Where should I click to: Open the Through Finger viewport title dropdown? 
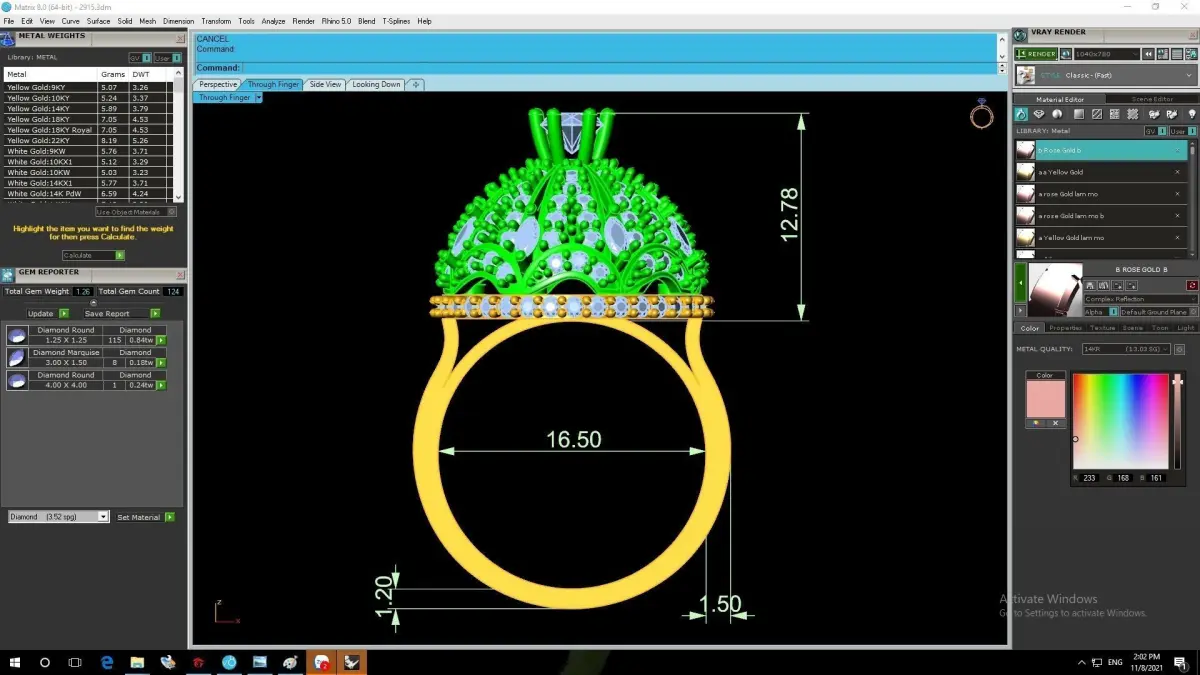point(258,97)
